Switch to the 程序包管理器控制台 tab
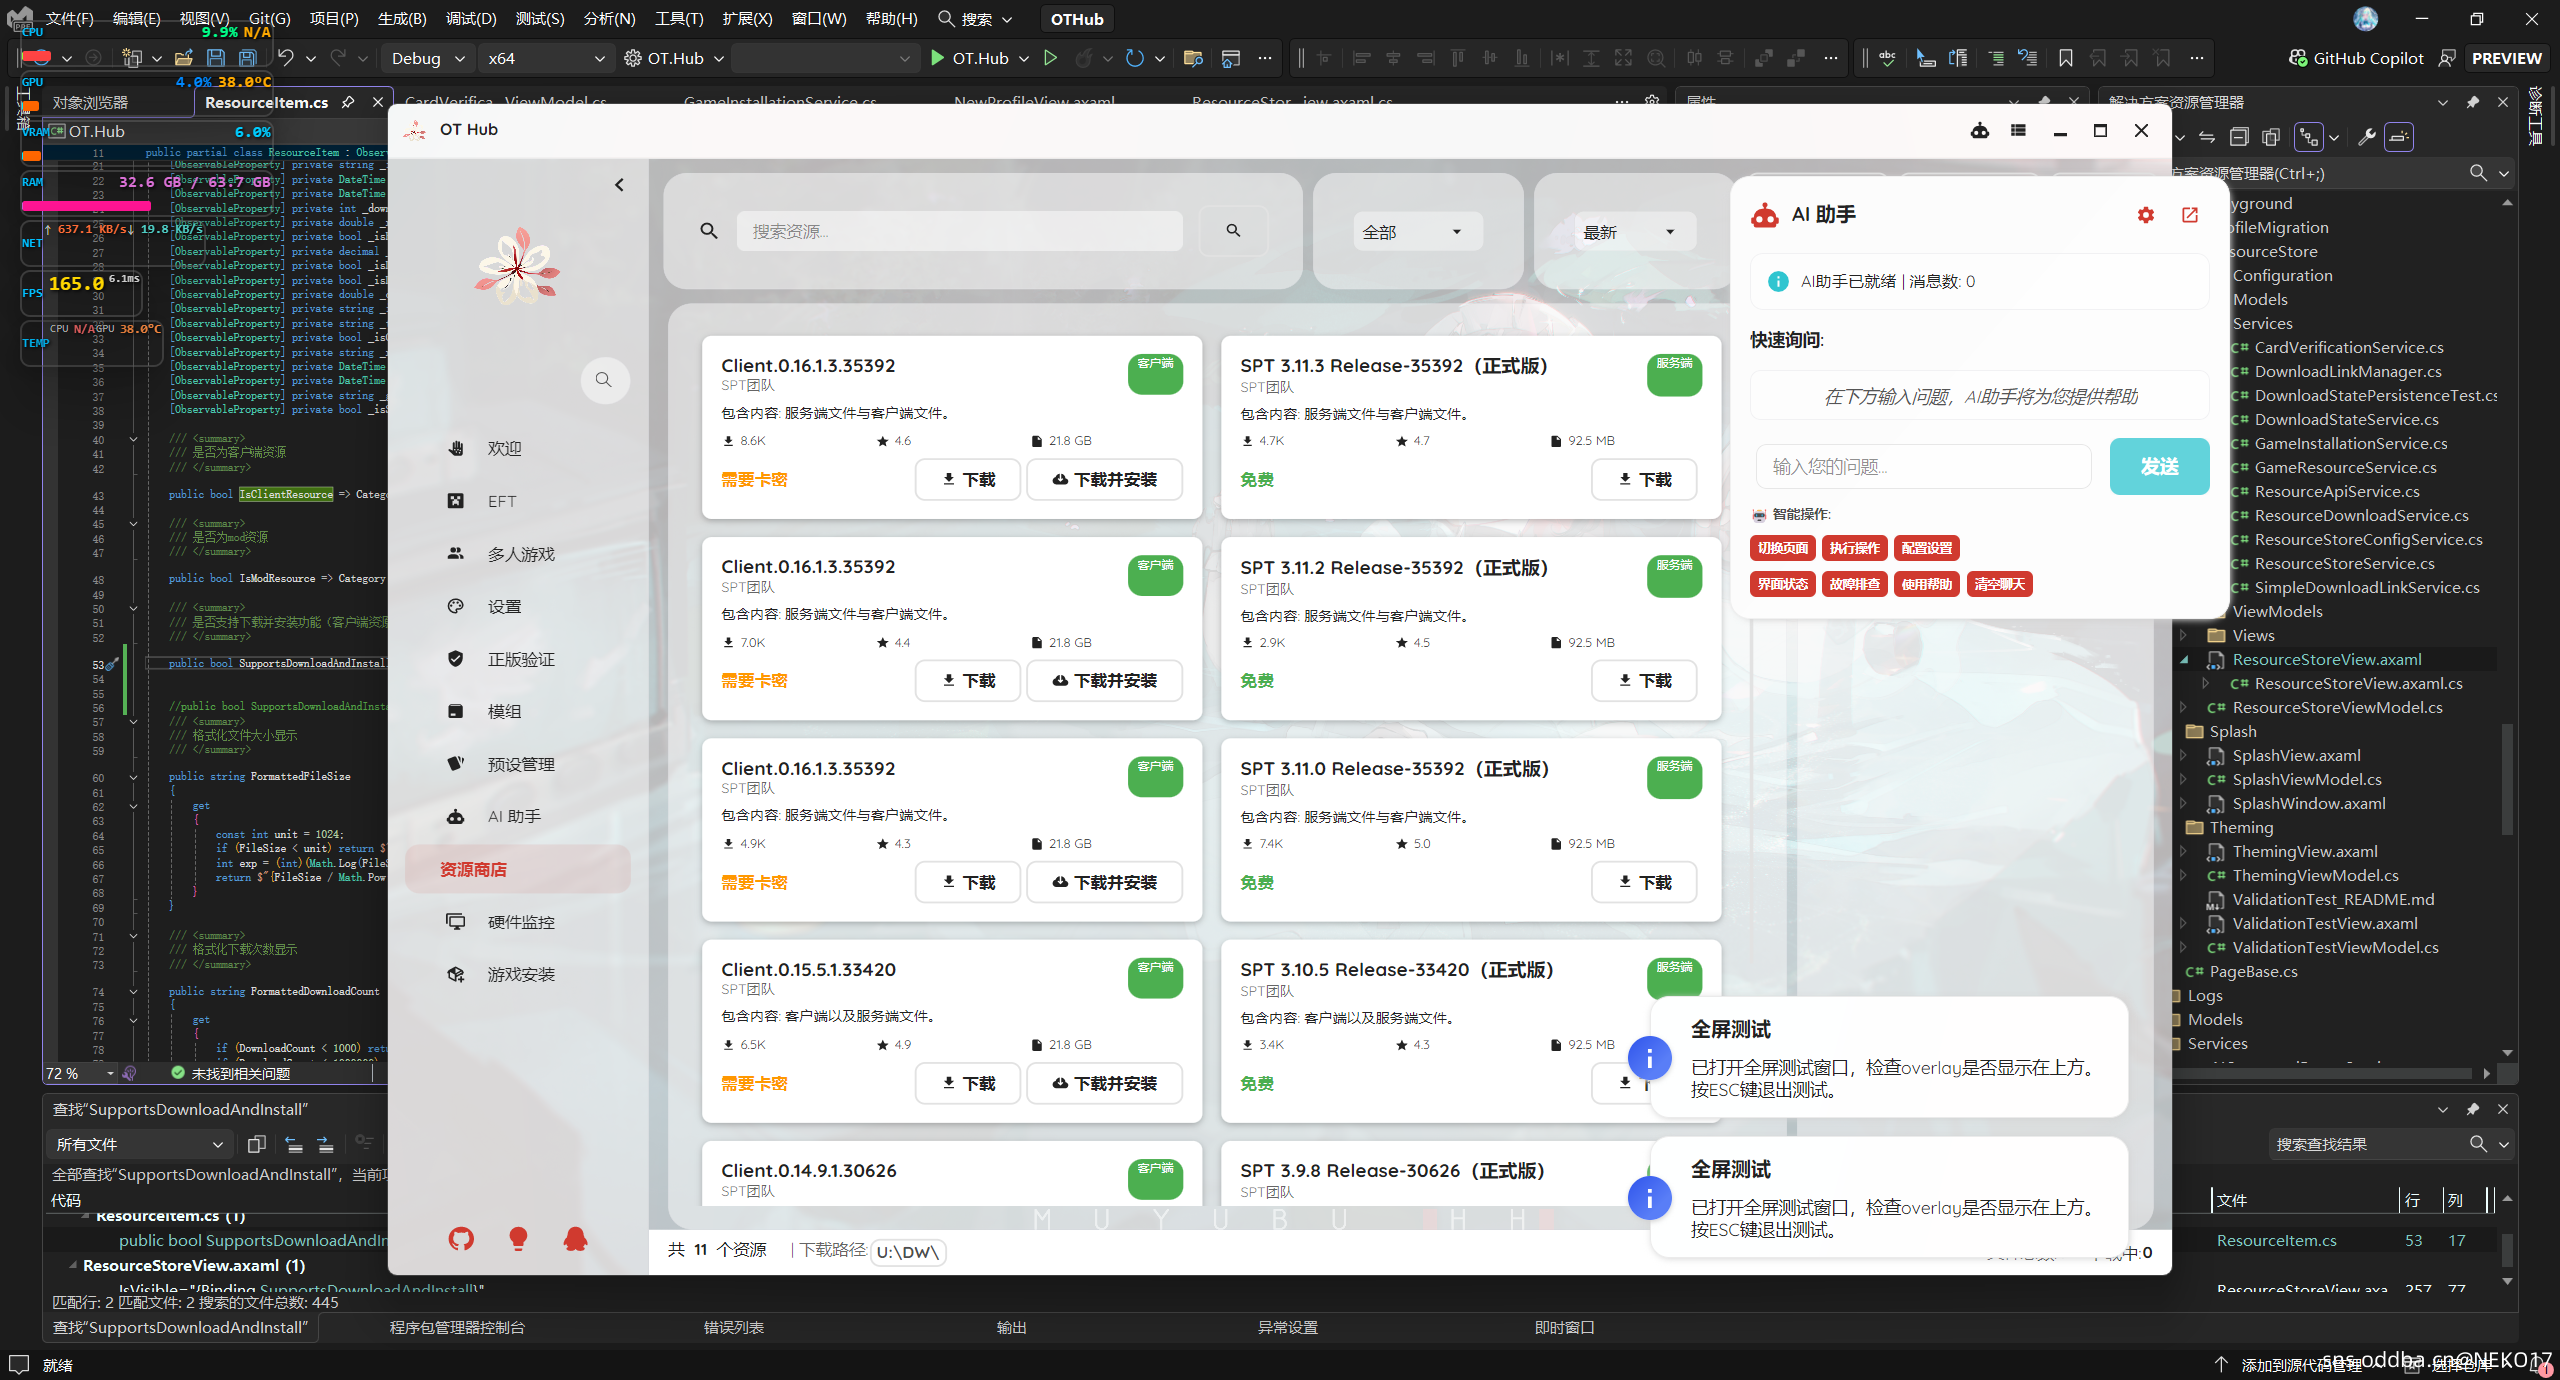 tap(457, 1327)
